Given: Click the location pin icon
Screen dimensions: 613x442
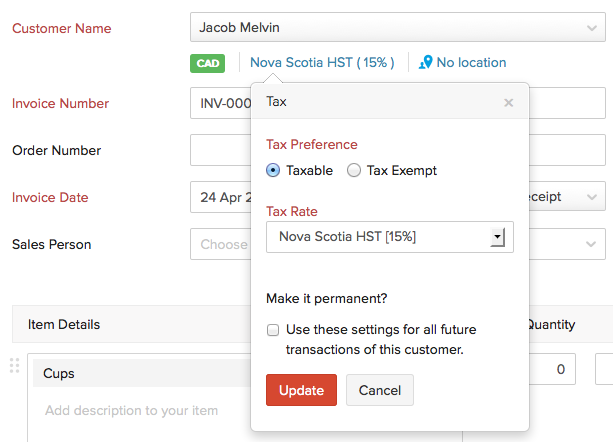Looking at the screenshot, I should pyautogui.click(x=426, y=62).
